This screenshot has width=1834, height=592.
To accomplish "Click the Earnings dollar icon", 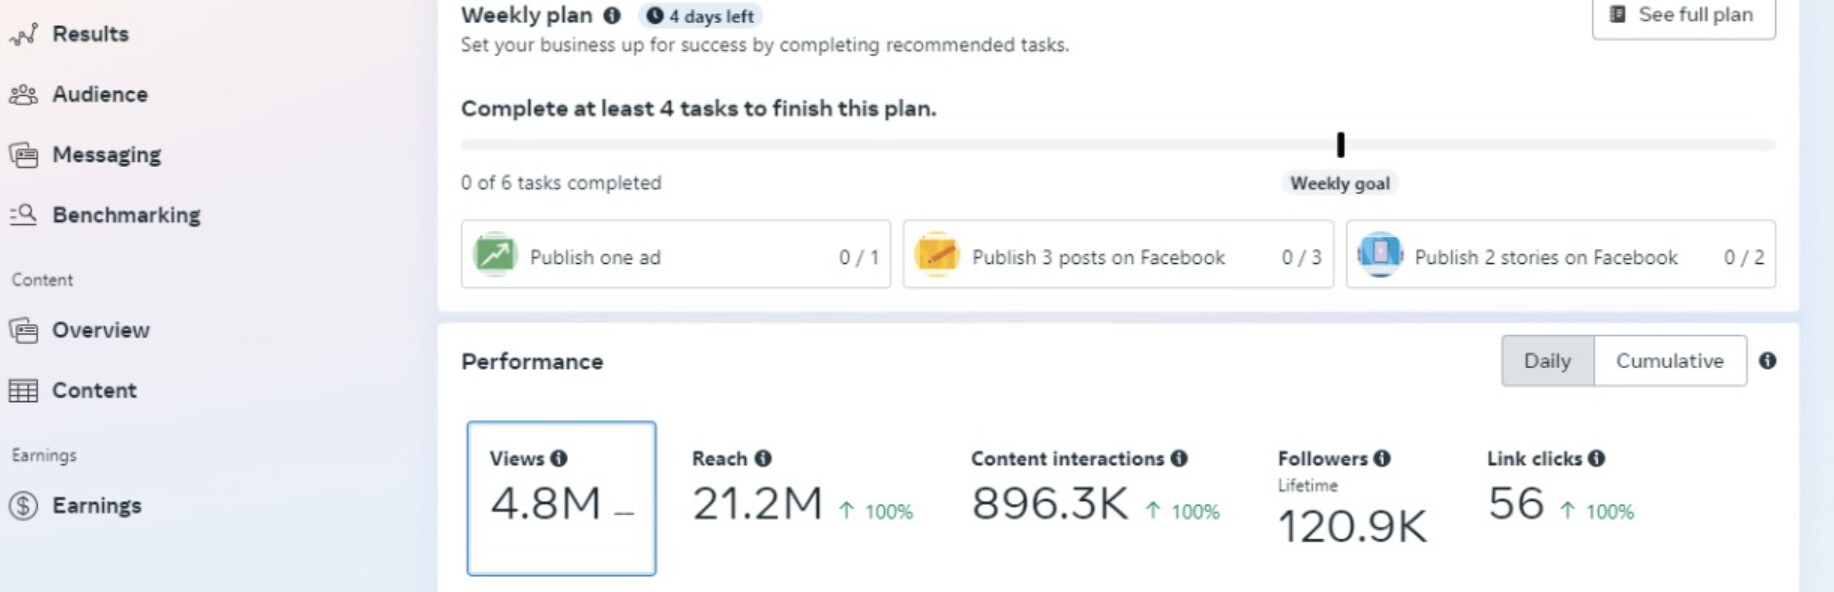I will point(23,506).
